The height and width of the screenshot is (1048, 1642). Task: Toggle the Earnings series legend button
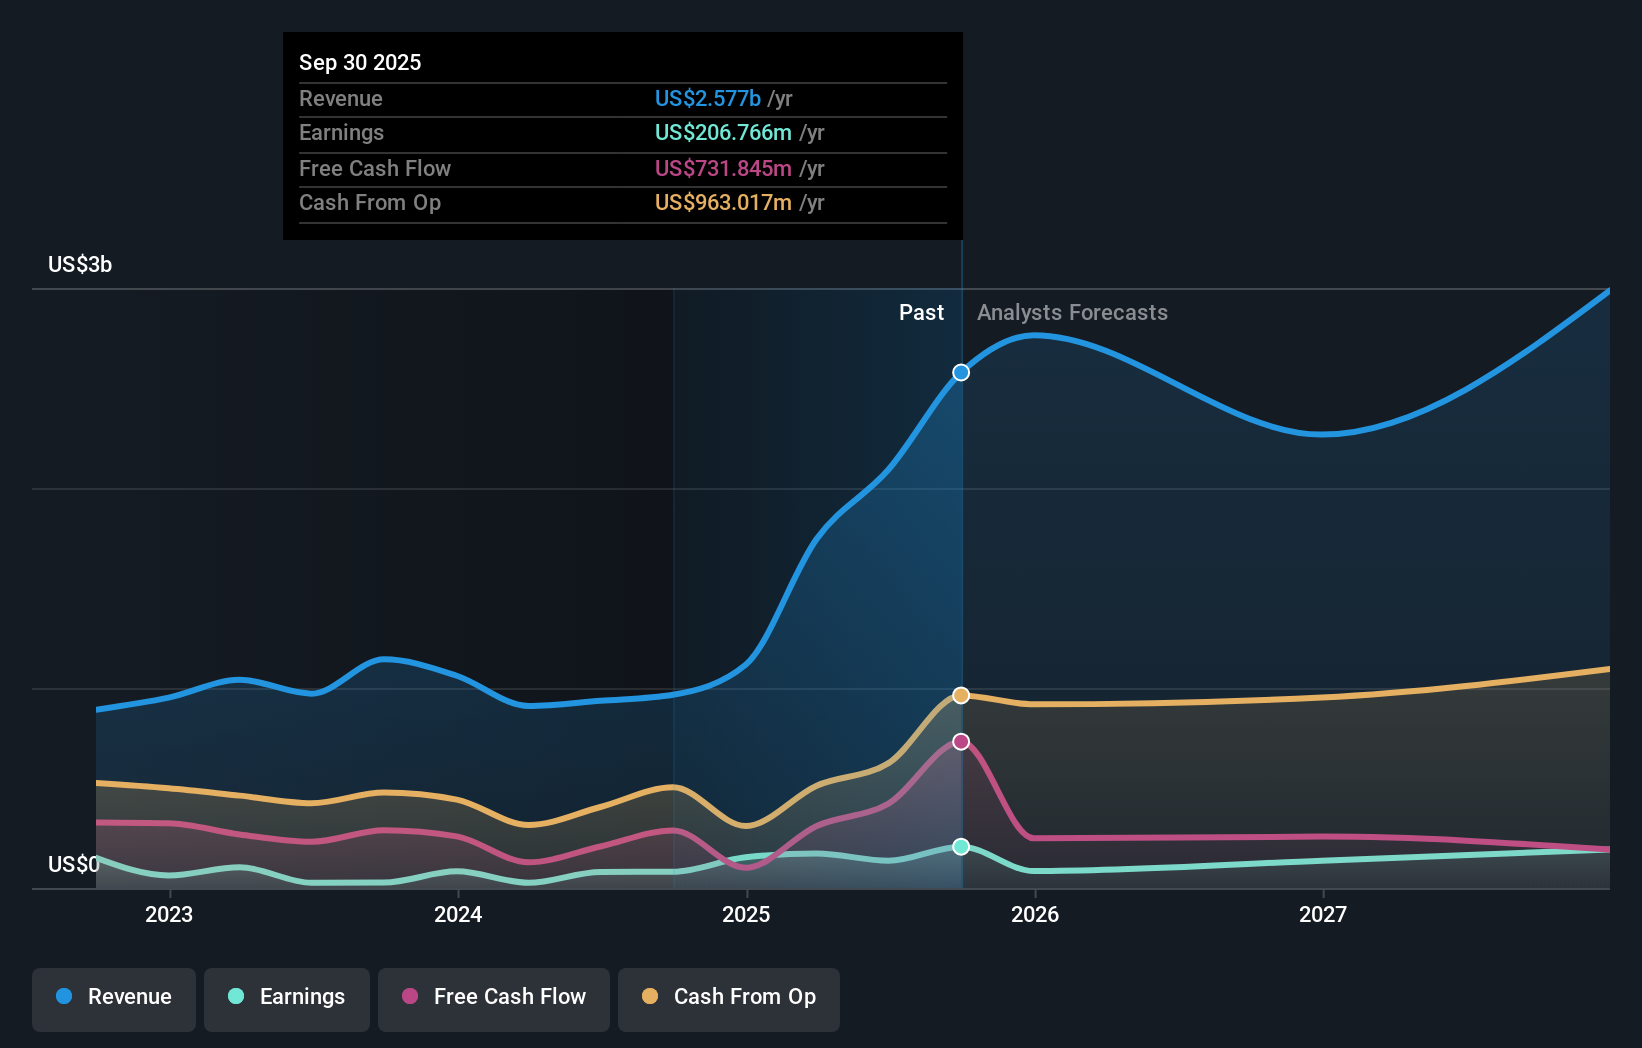point(287,999)
